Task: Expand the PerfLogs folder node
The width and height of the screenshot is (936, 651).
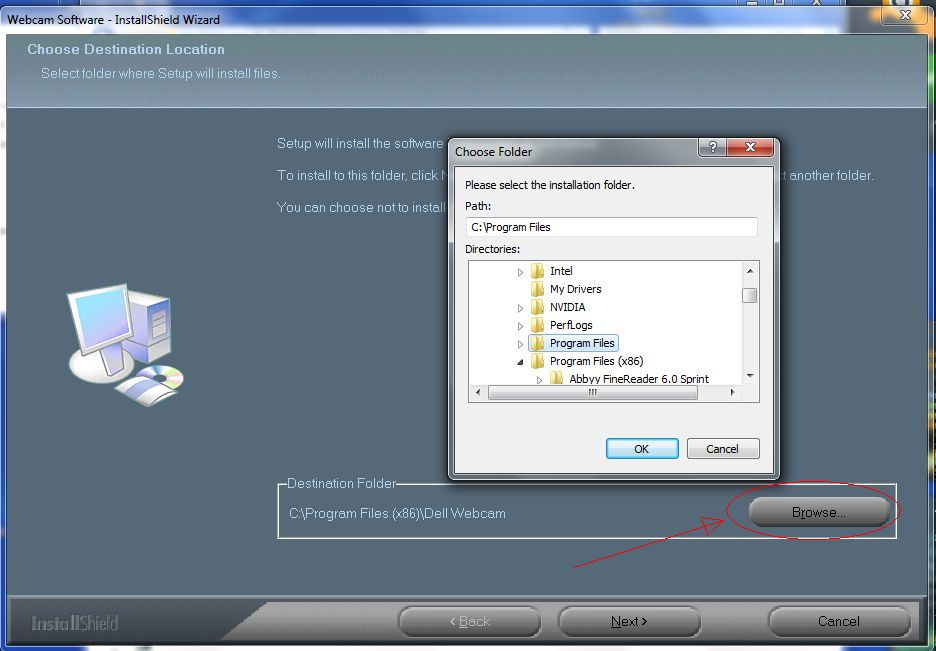Action: pyautogui.click(x=520, y=326)
